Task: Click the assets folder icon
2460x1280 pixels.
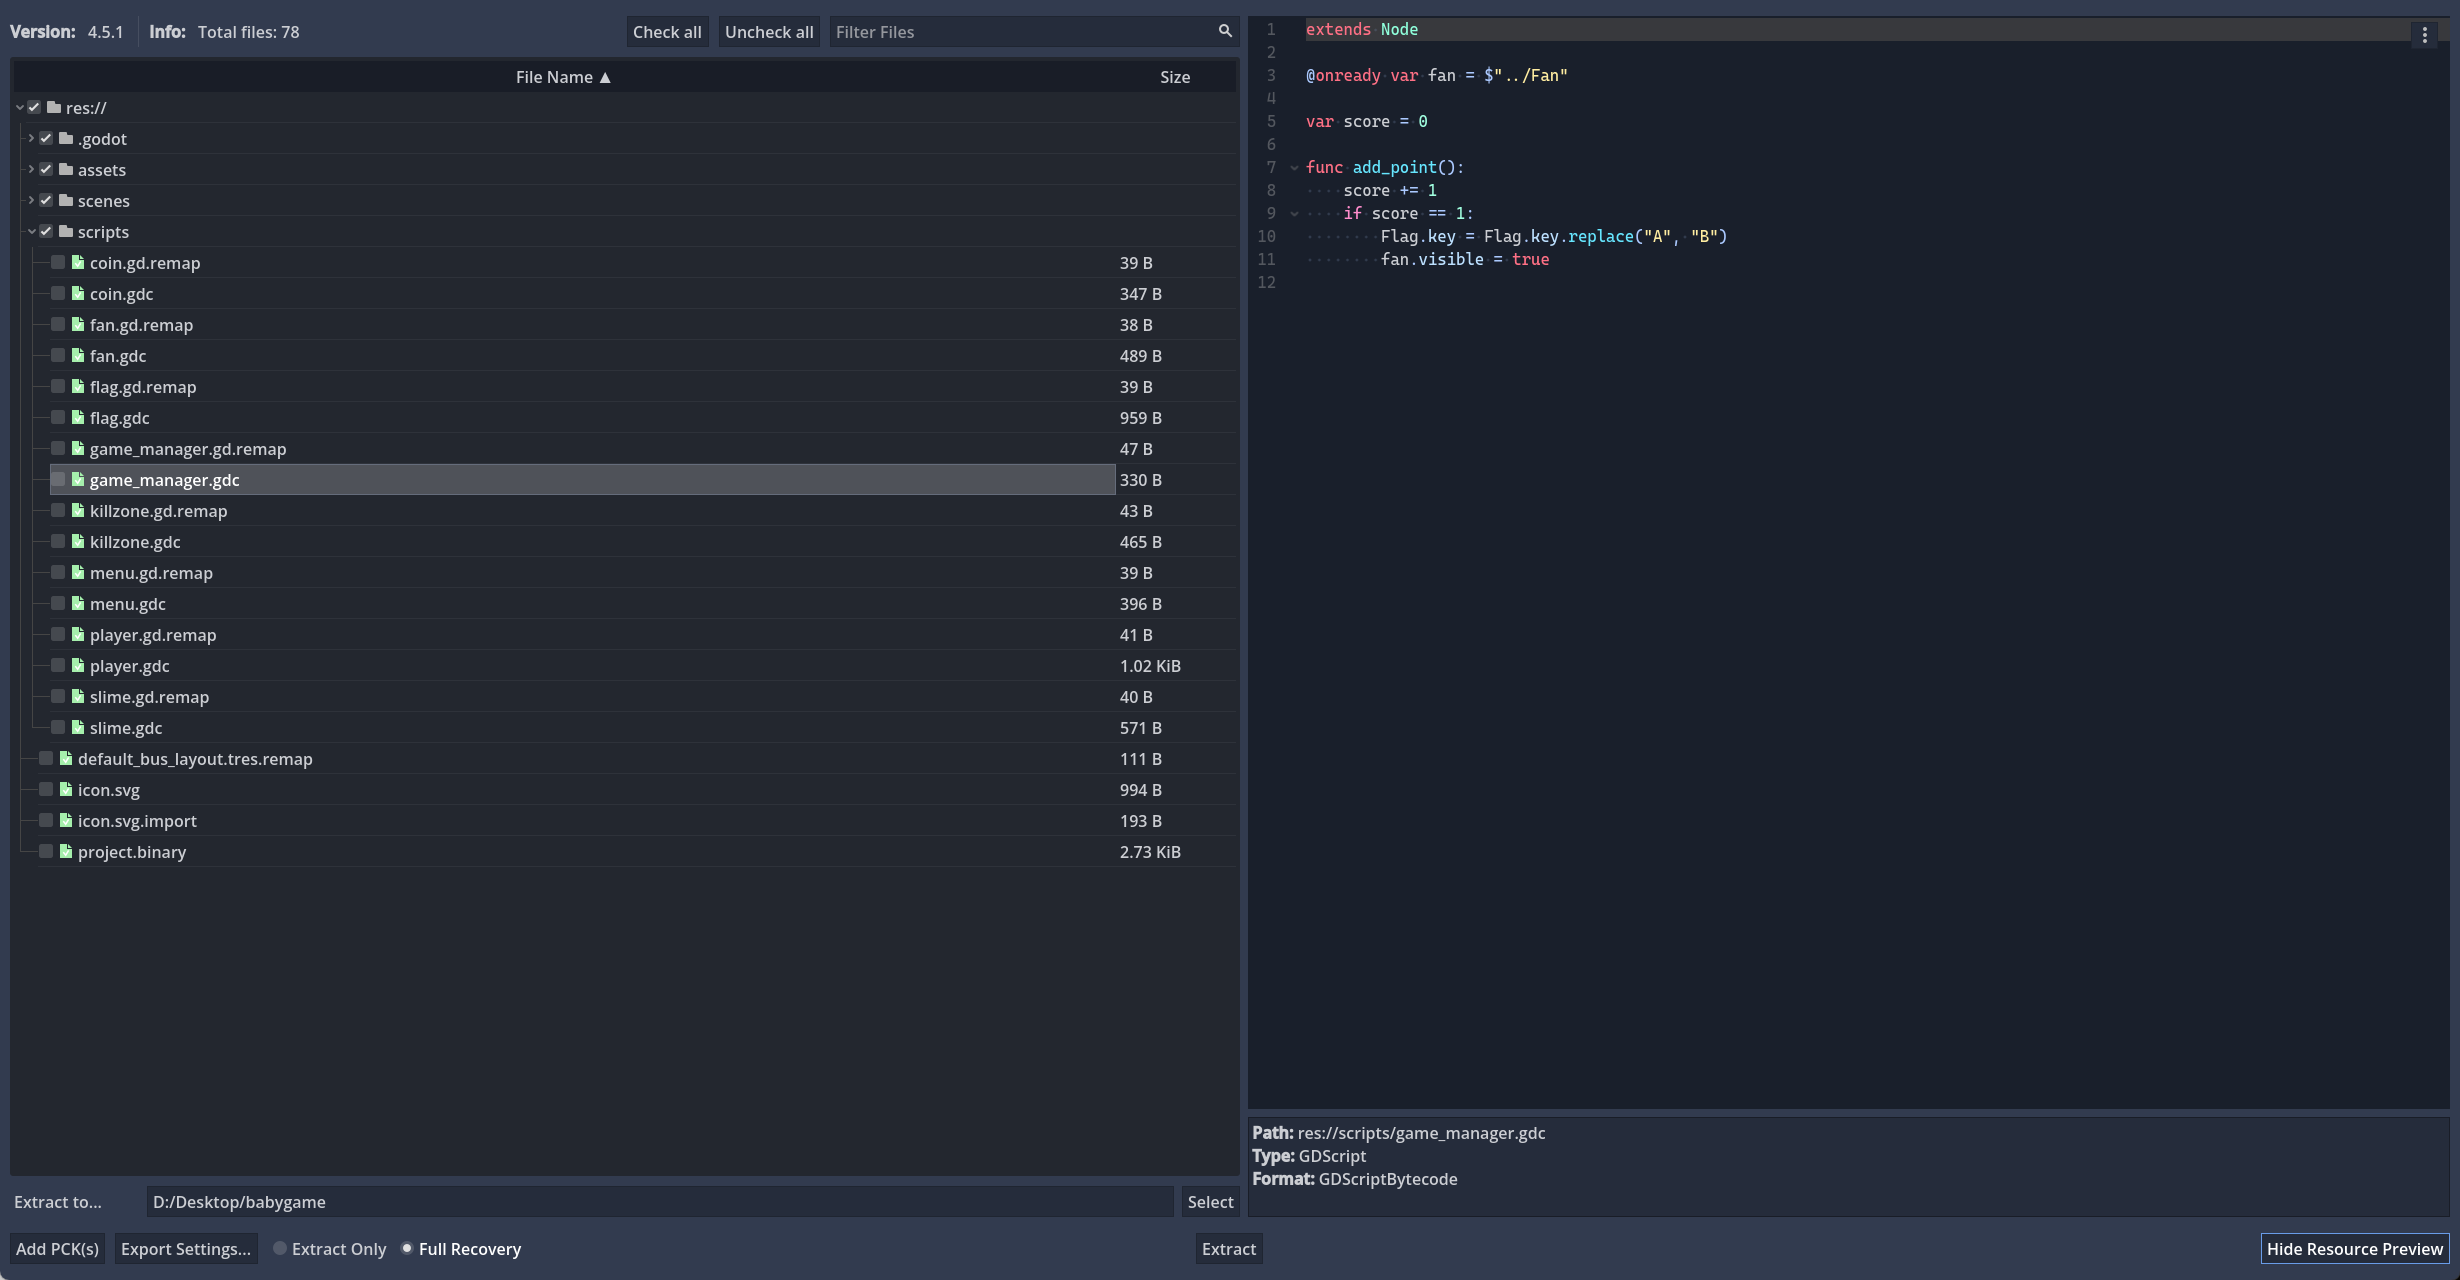Action: (66, 170)
